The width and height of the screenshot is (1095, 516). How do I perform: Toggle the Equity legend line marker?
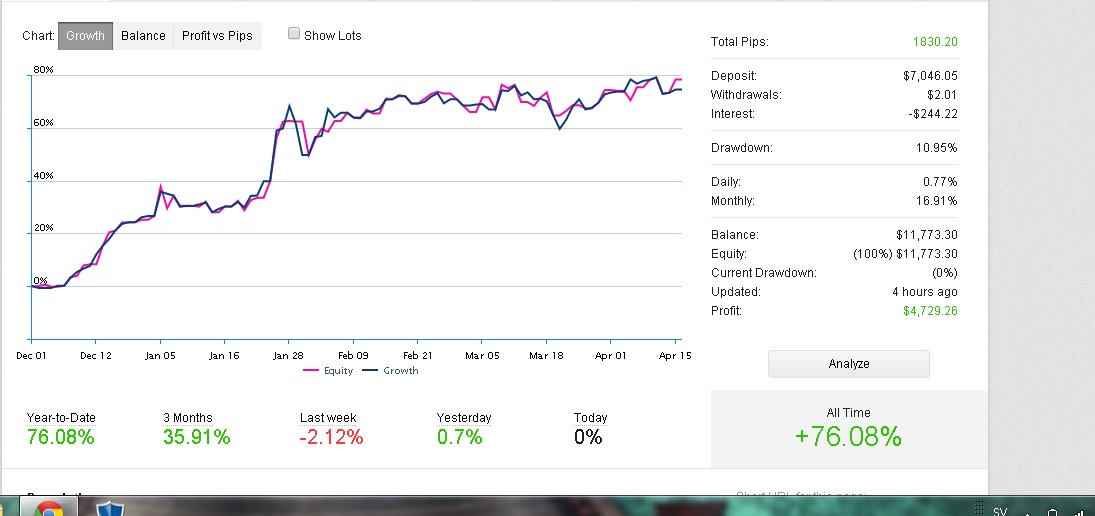pyautogui.click(x=312, y=370)
